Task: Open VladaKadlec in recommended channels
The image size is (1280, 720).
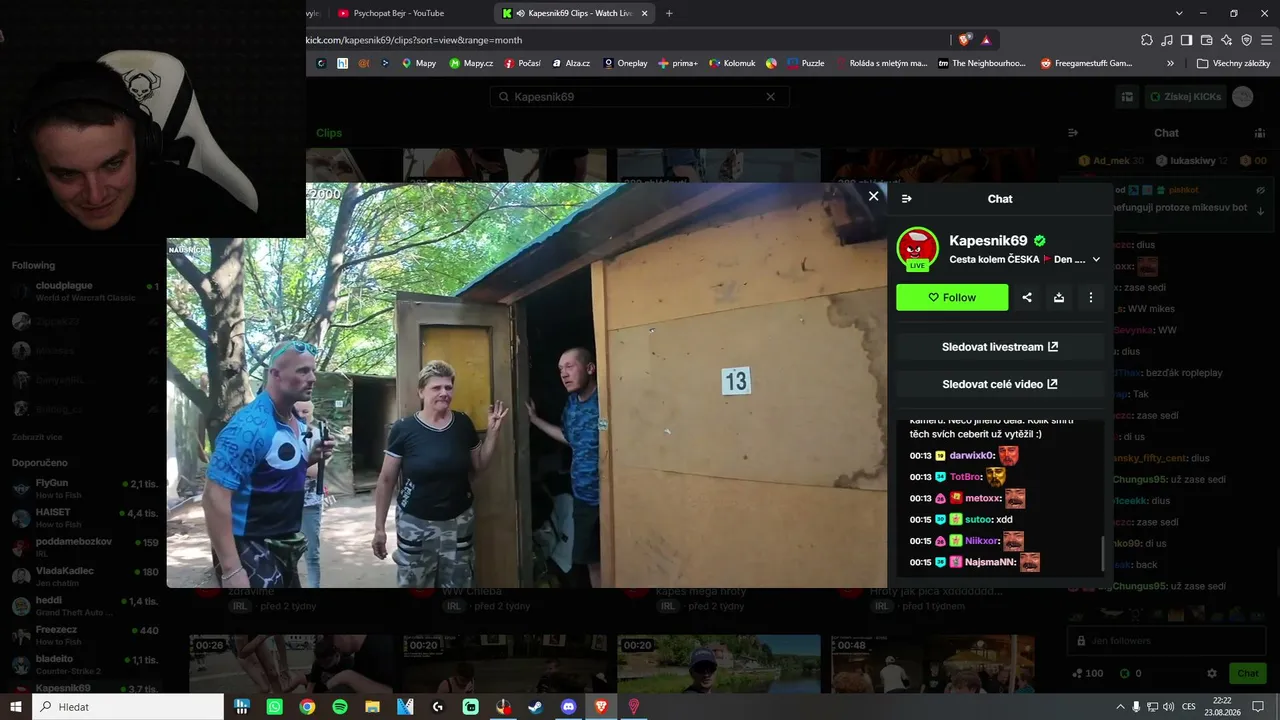Action: pos(85,576)
